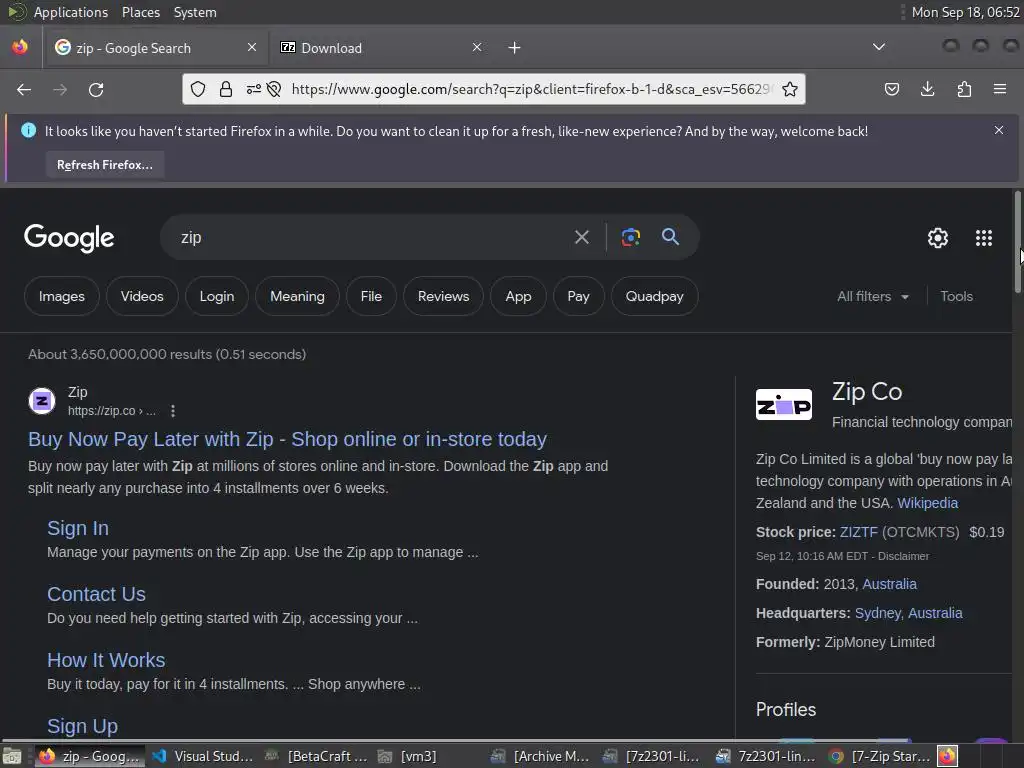Viewport: 1024px width, 768px height.
Task: Click the clock showing Mon Sep 18
Action: click(x=965, y=12)
